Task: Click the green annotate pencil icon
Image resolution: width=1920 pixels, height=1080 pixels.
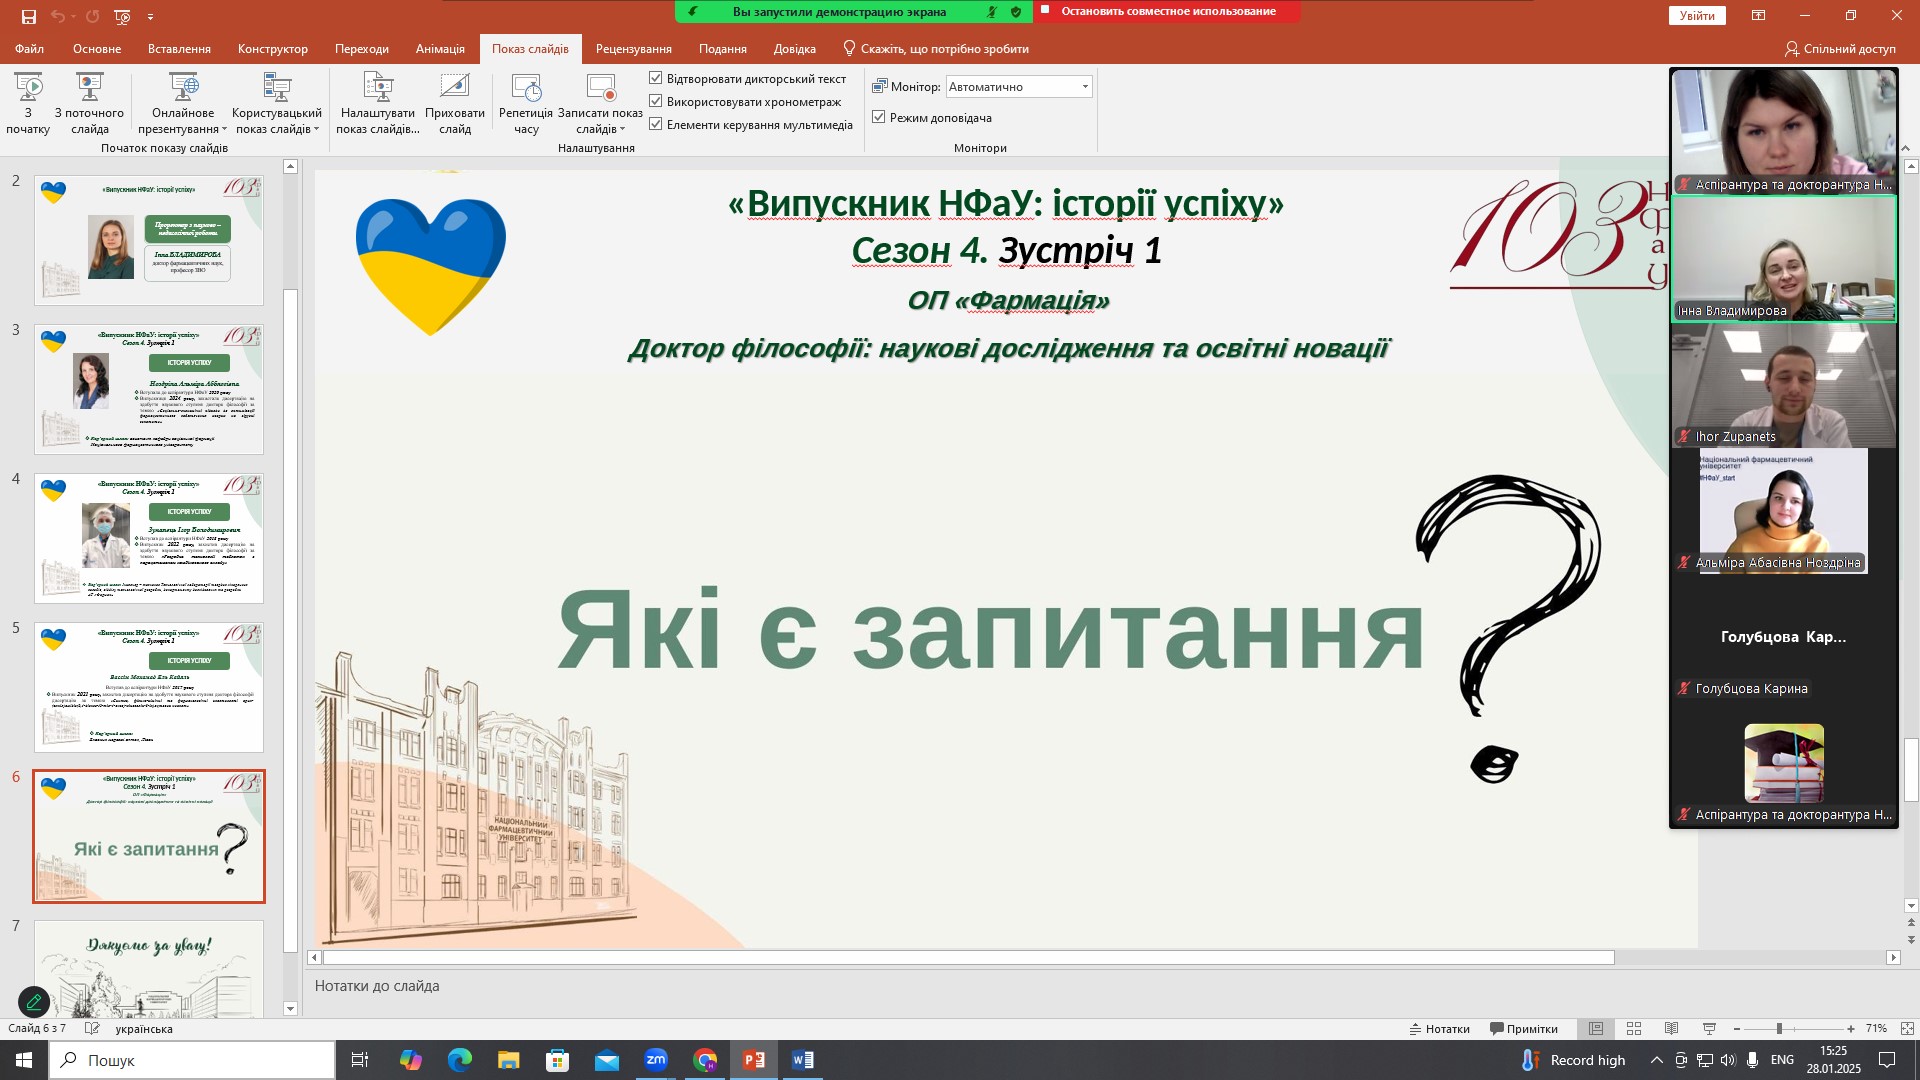Action: [x=34, y=1001]
